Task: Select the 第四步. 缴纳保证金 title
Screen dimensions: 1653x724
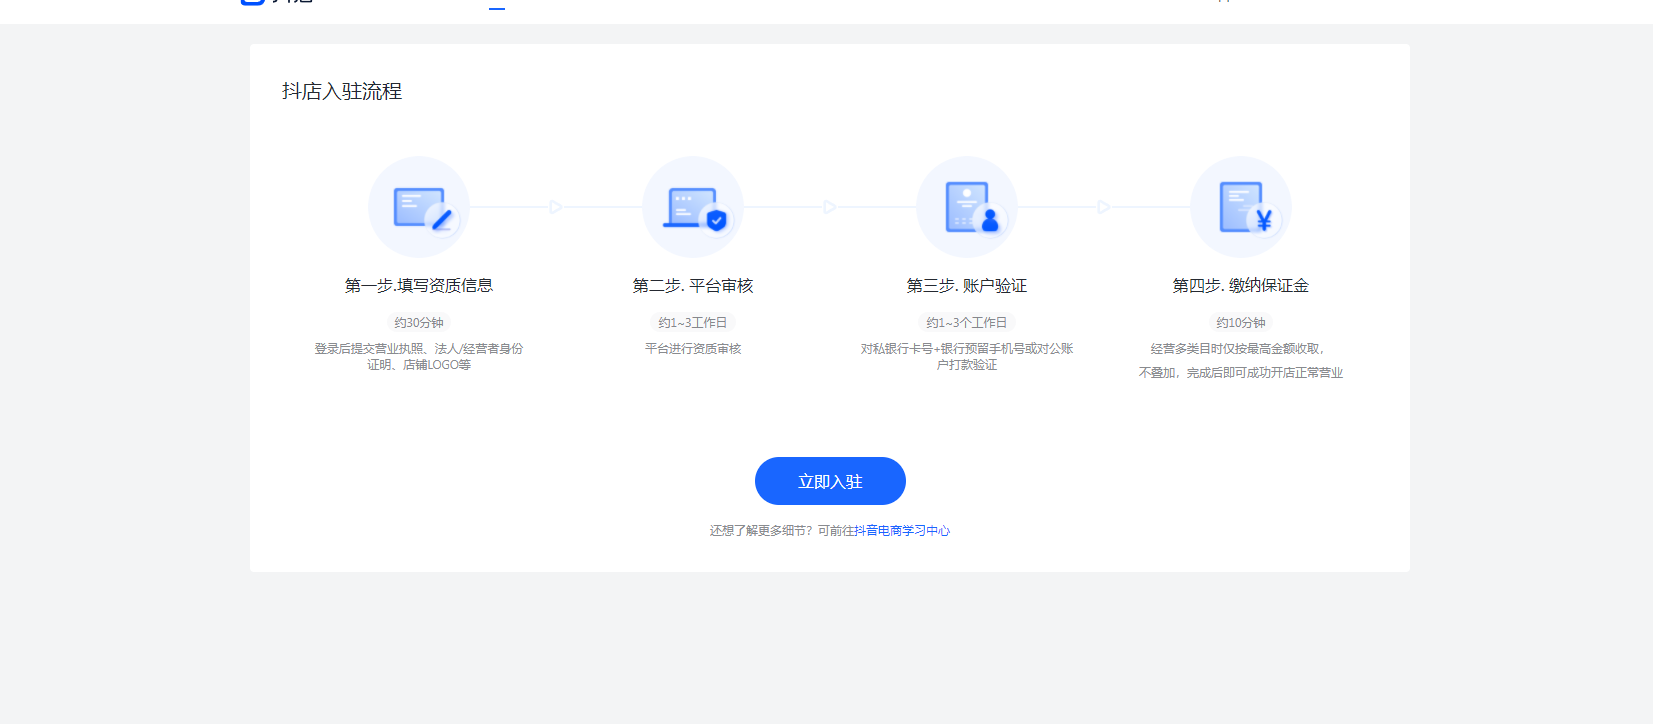Action: (x=1241, y=286)
